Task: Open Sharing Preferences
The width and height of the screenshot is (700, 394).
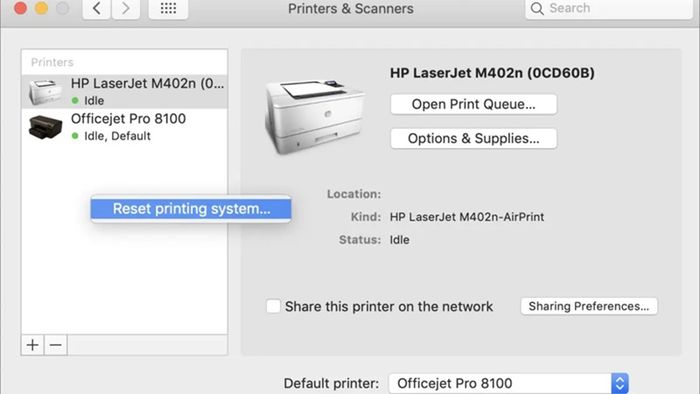Action: (589, 306)
